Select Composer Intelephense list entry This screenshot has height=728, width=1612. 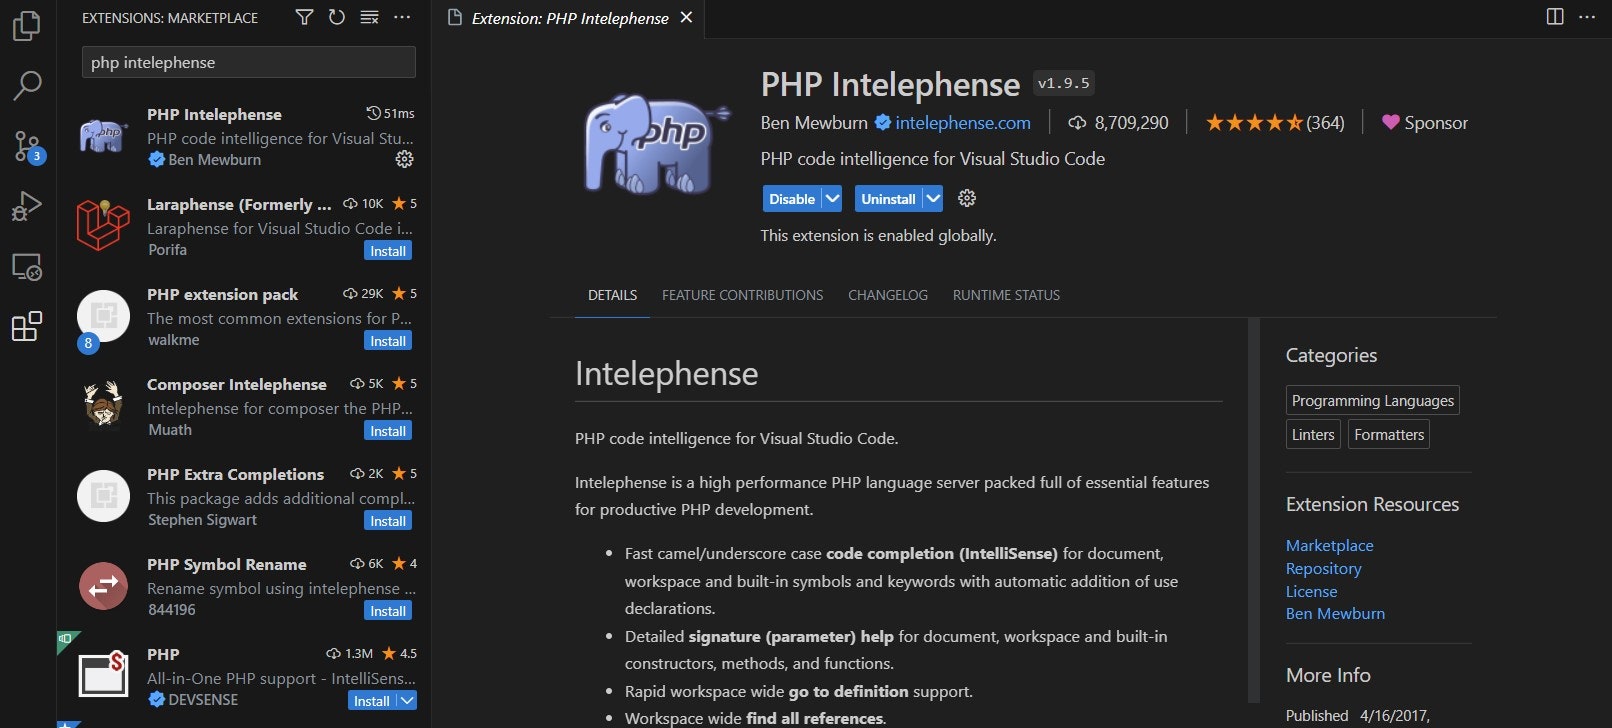tap(244, 406)
